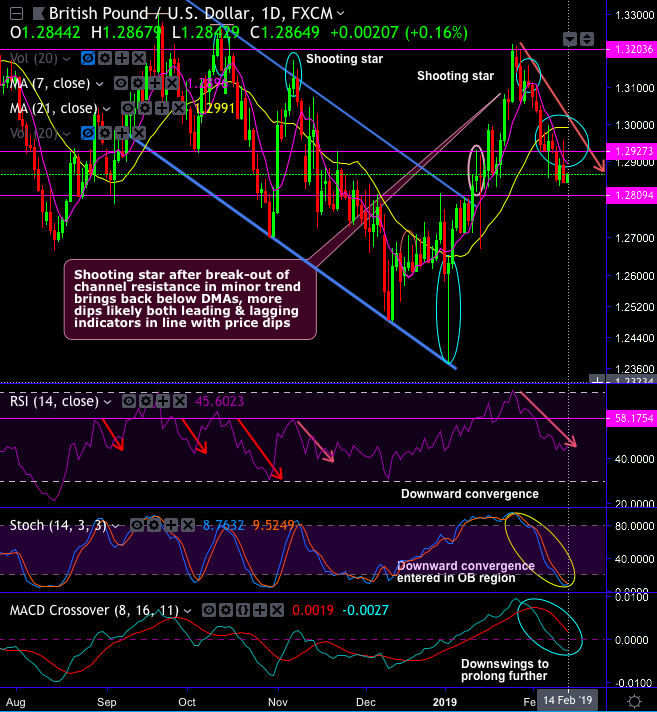Open the MACD Crossover source code braces icon
This screenshot has width=657, height=712.
(x=243, y=610)
